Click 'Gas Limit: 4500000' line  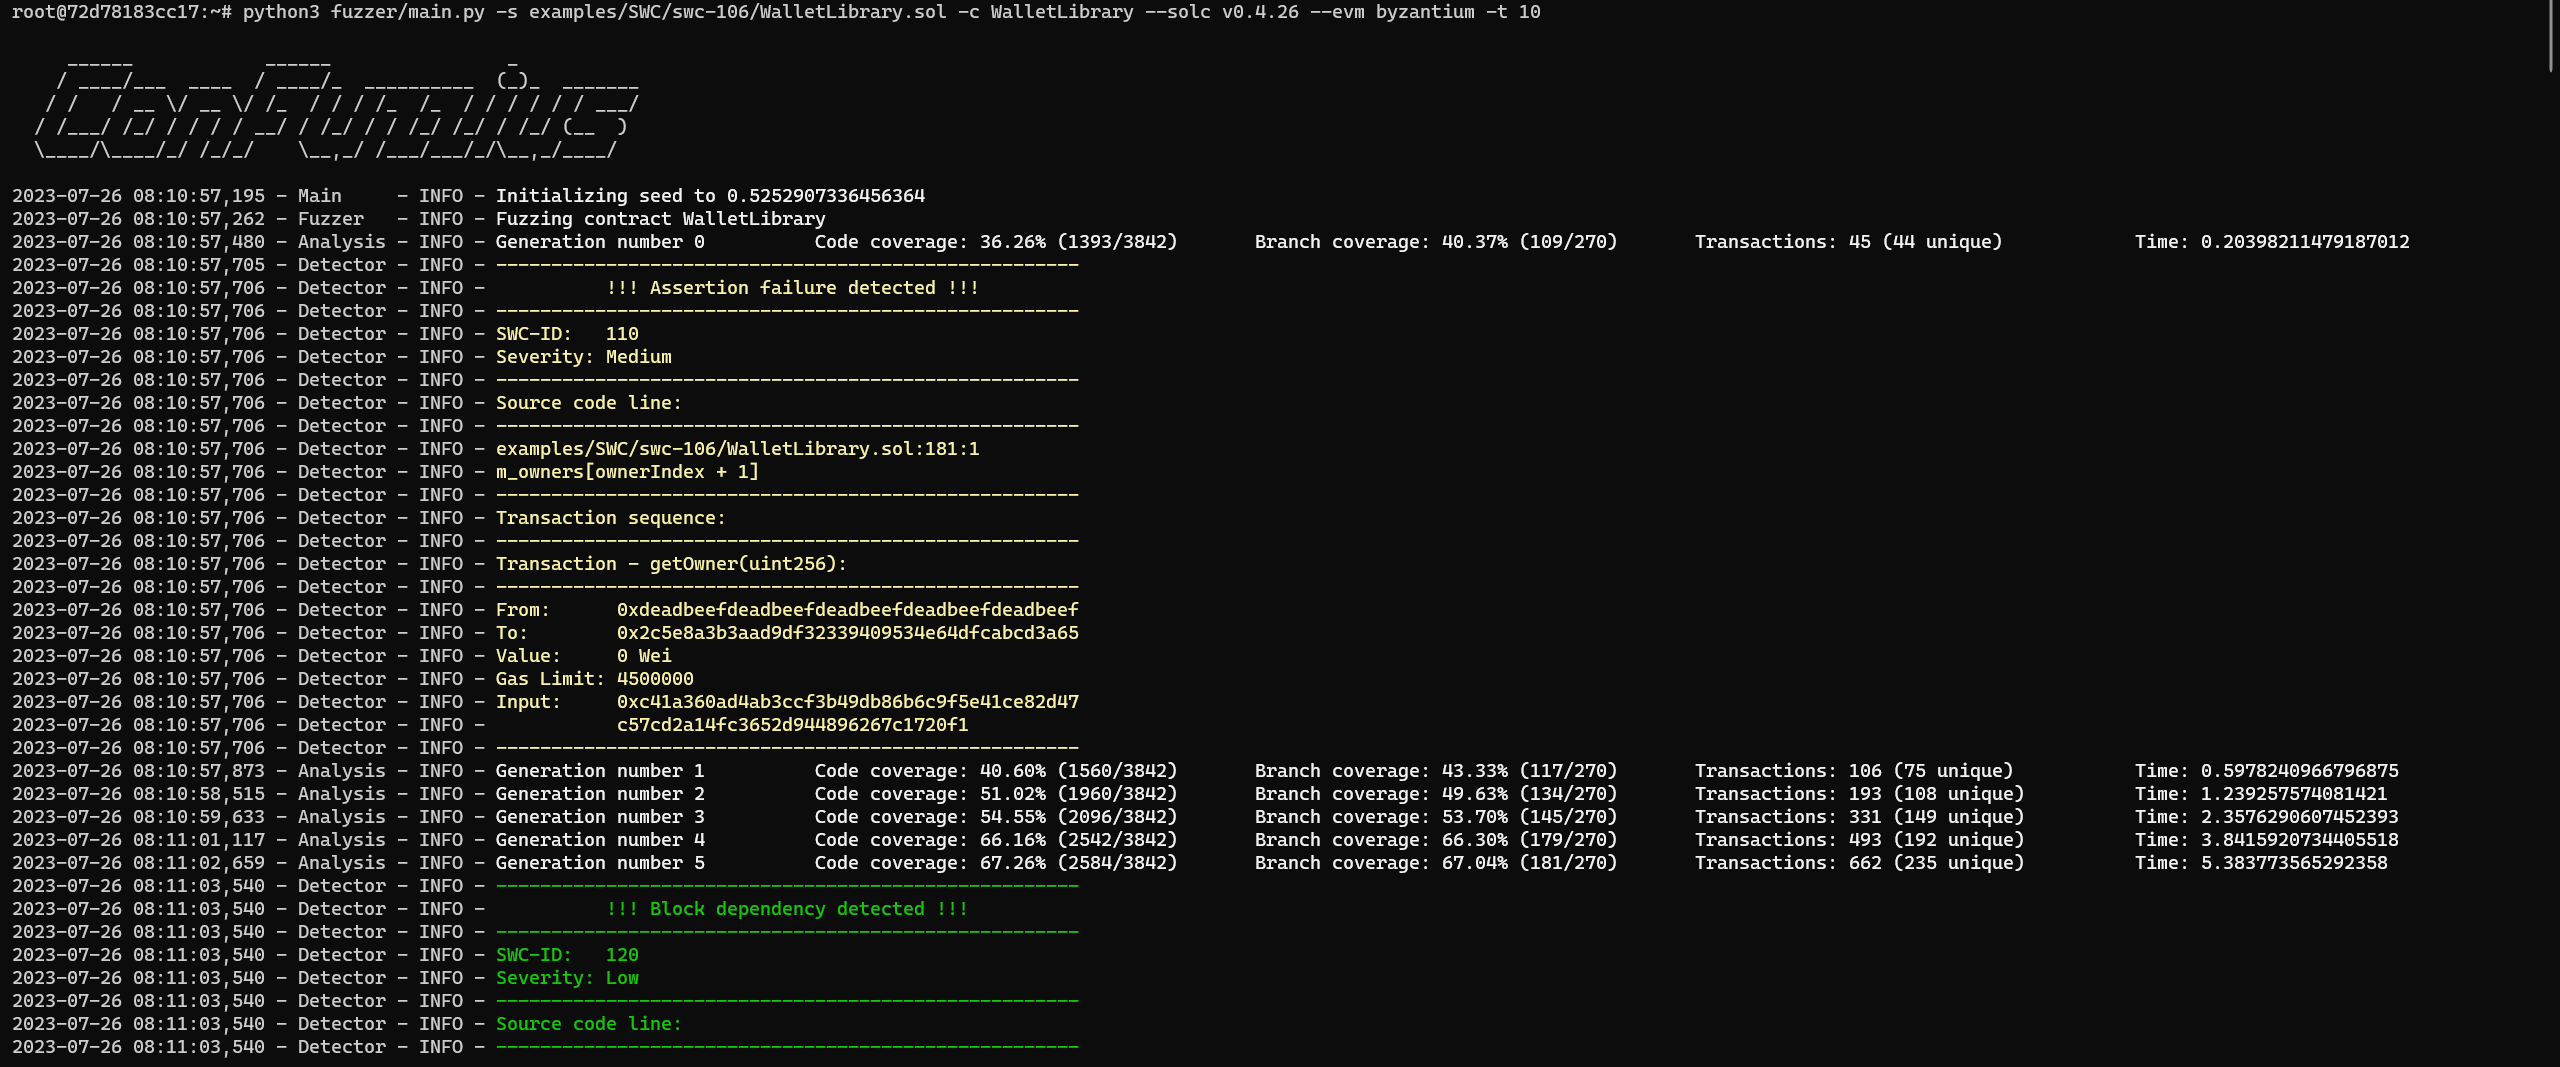point(595,679)
